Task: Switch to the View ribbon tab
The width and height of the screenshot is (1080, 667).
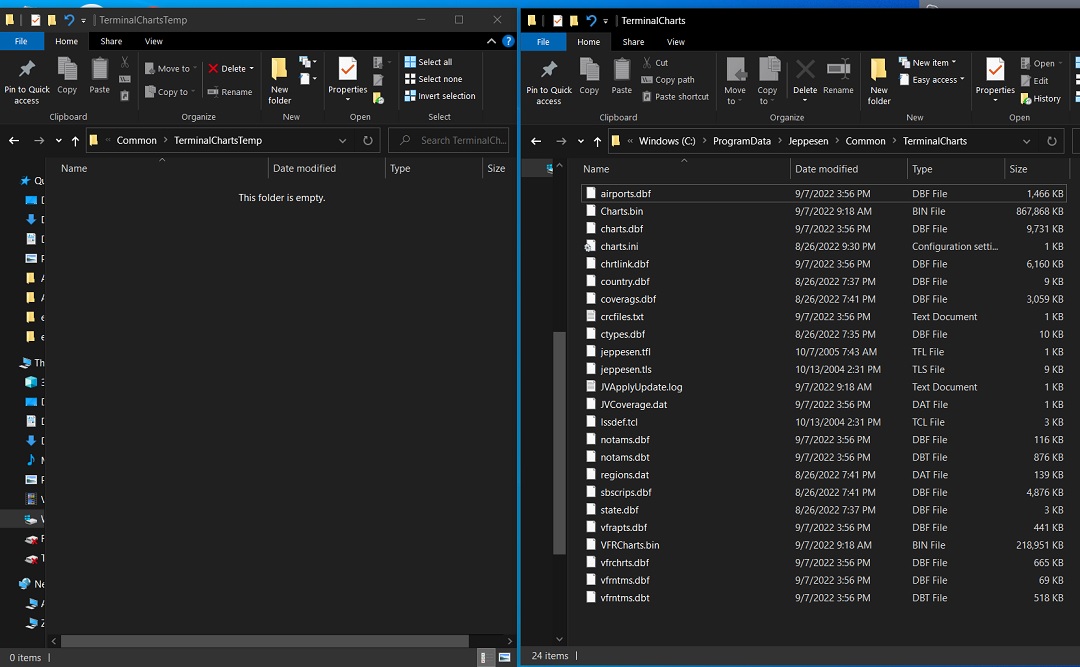Action: [675, 42]
